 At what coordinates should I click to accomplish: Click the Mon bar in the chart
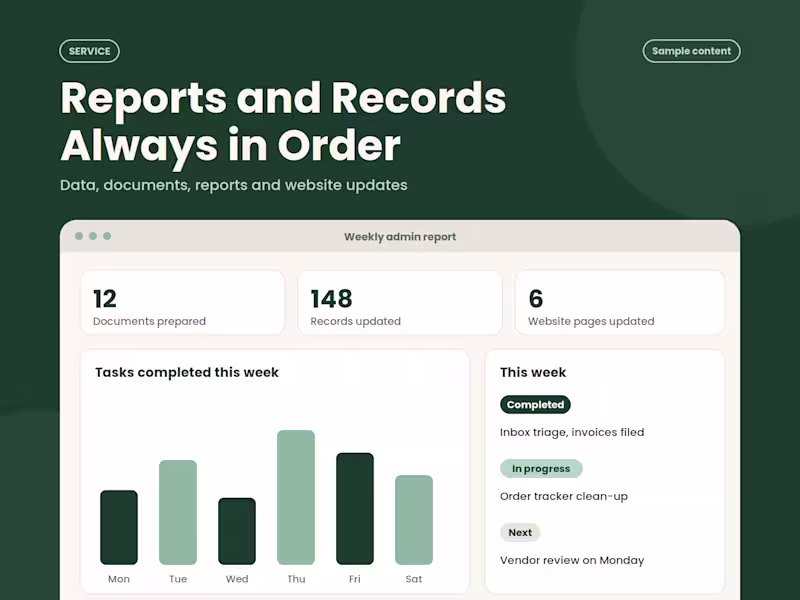coord(119,528)
